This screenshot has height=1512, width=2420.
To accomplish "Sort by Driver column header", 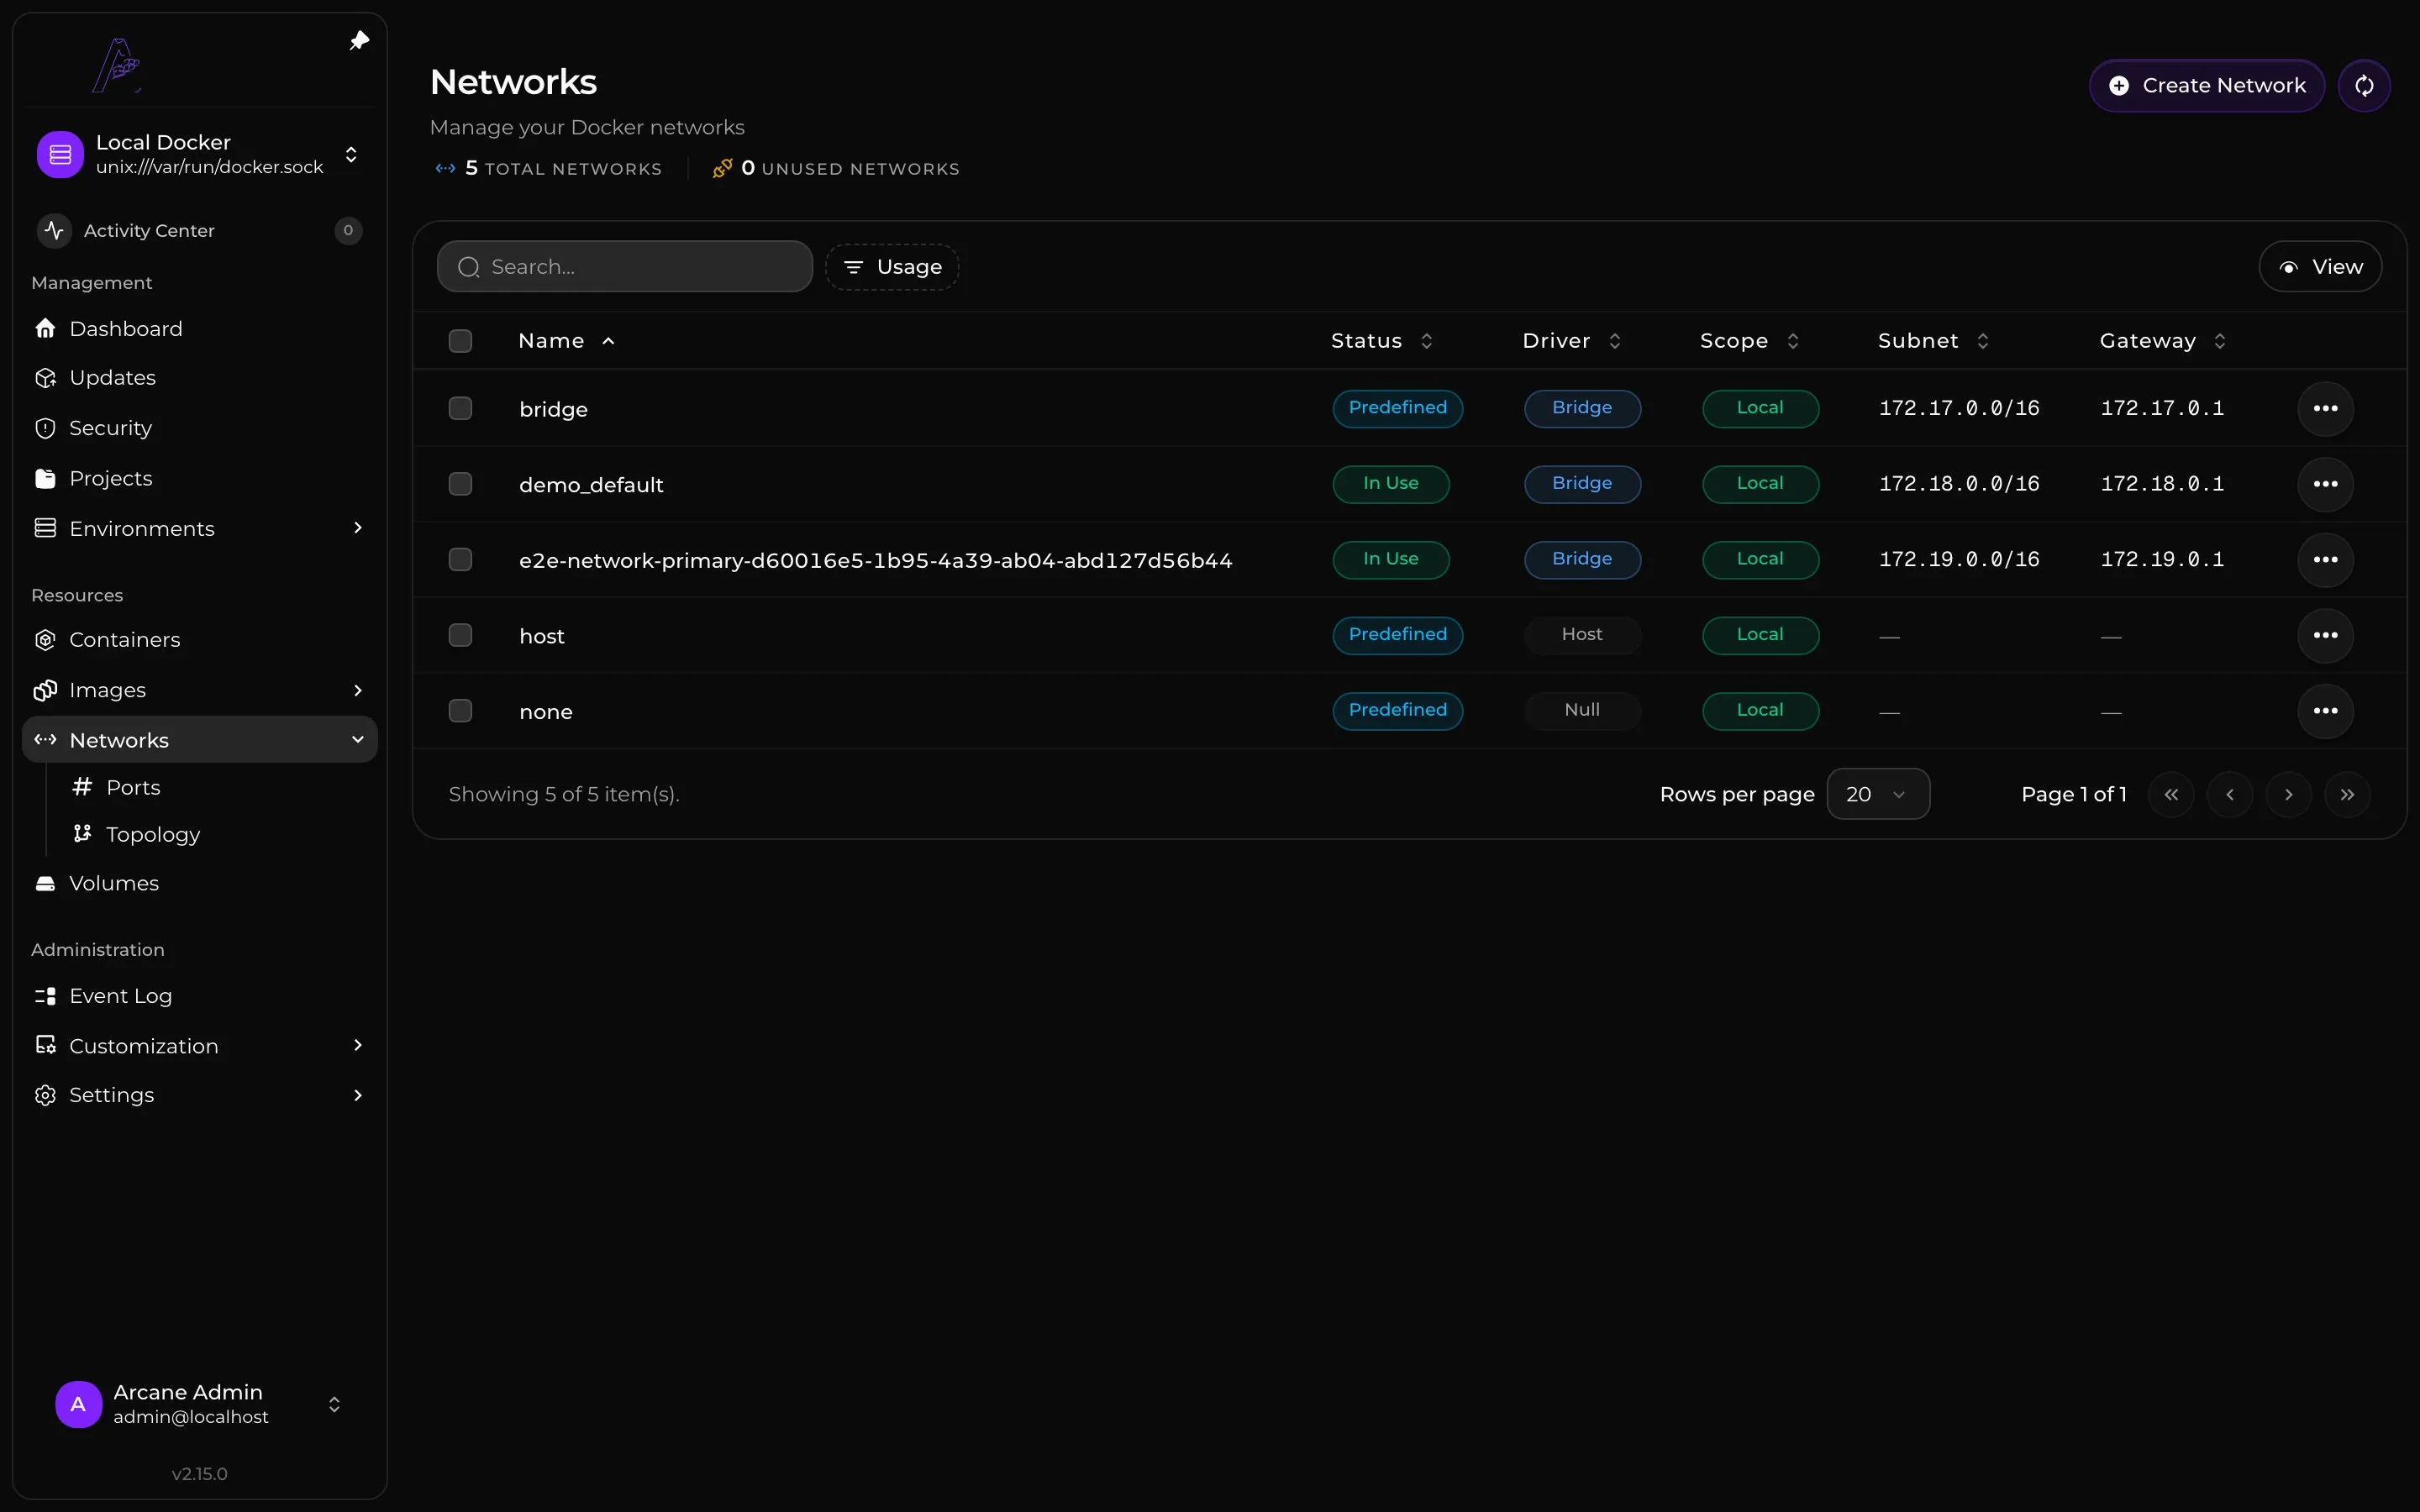I will click(1571, 341).
